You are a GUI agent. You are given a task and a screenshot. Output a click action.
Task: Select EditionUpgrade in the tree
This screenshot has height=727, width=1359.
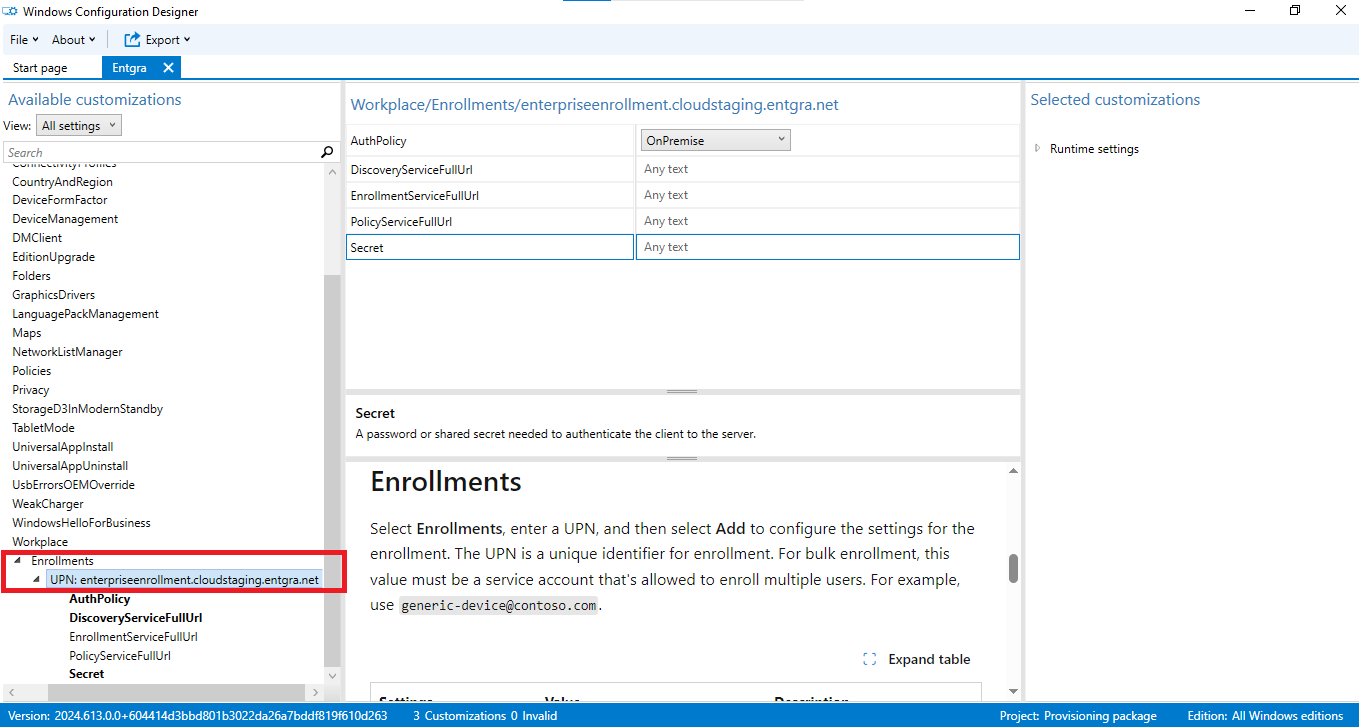(53, 257)
